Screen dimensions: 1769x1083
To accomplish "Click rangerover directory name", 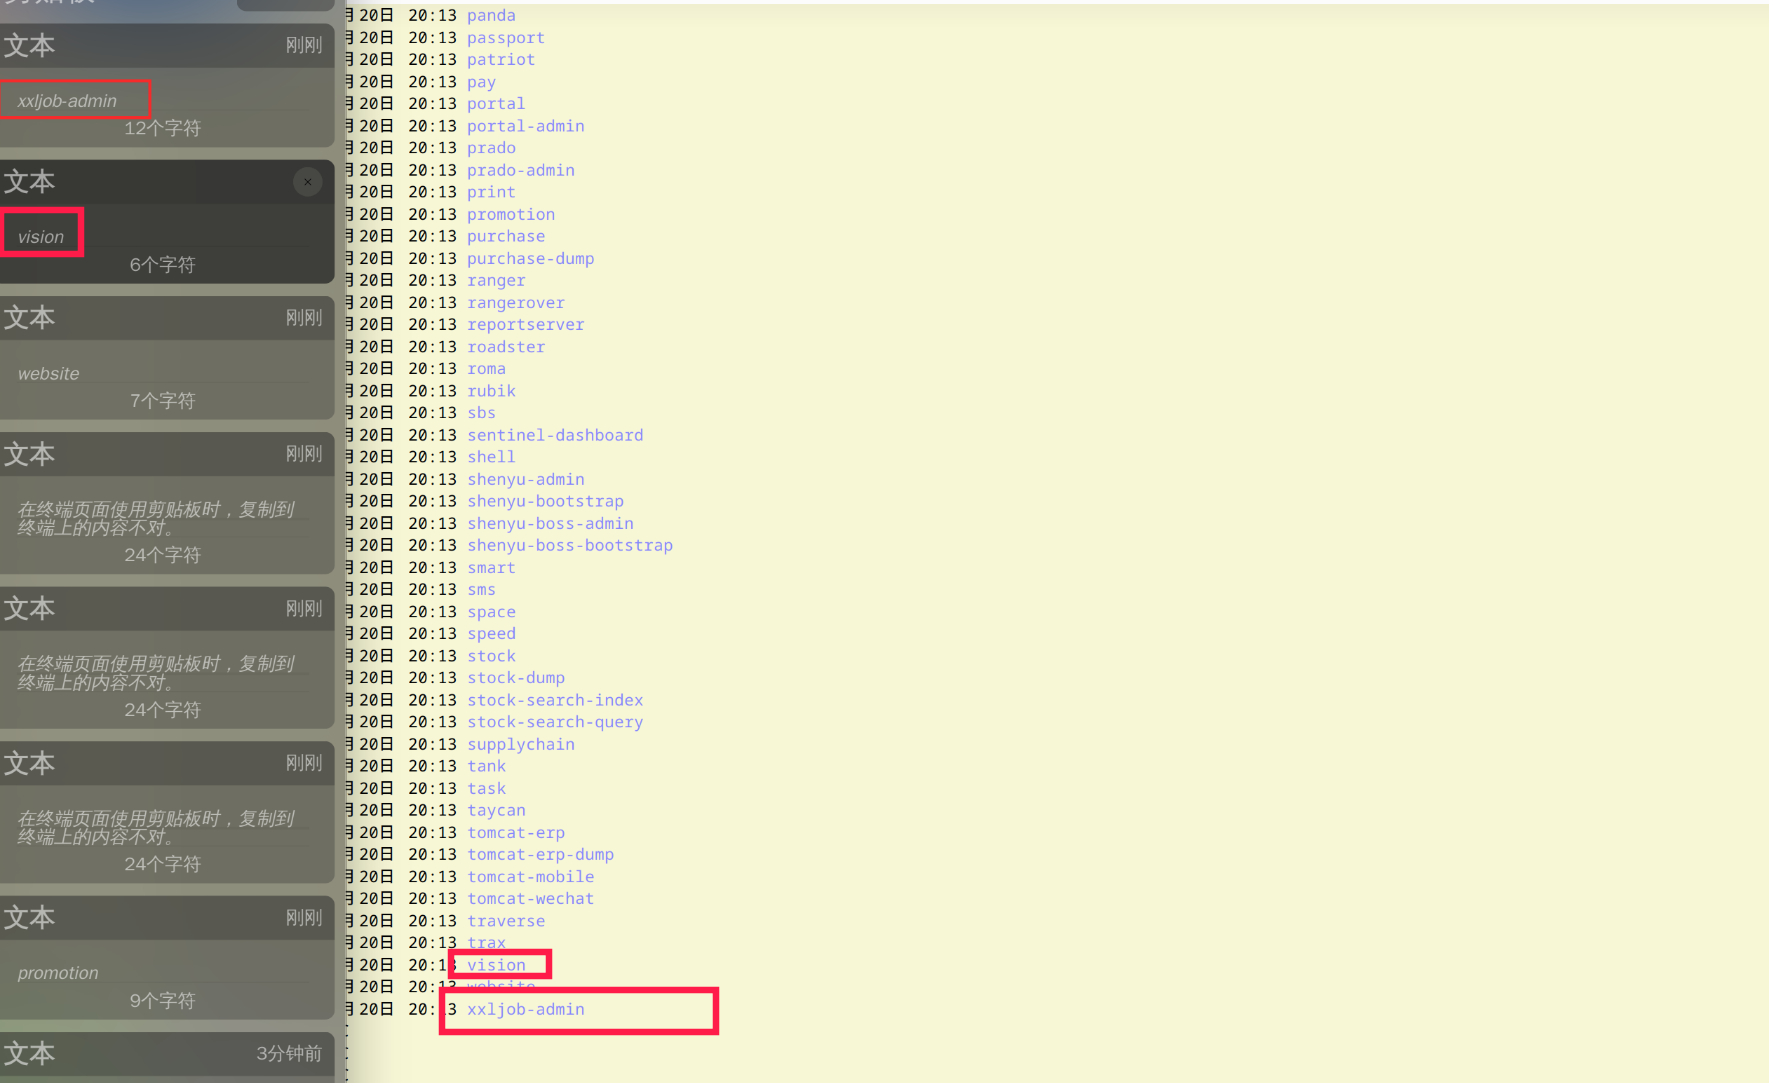I will click(x=516, y=302).
